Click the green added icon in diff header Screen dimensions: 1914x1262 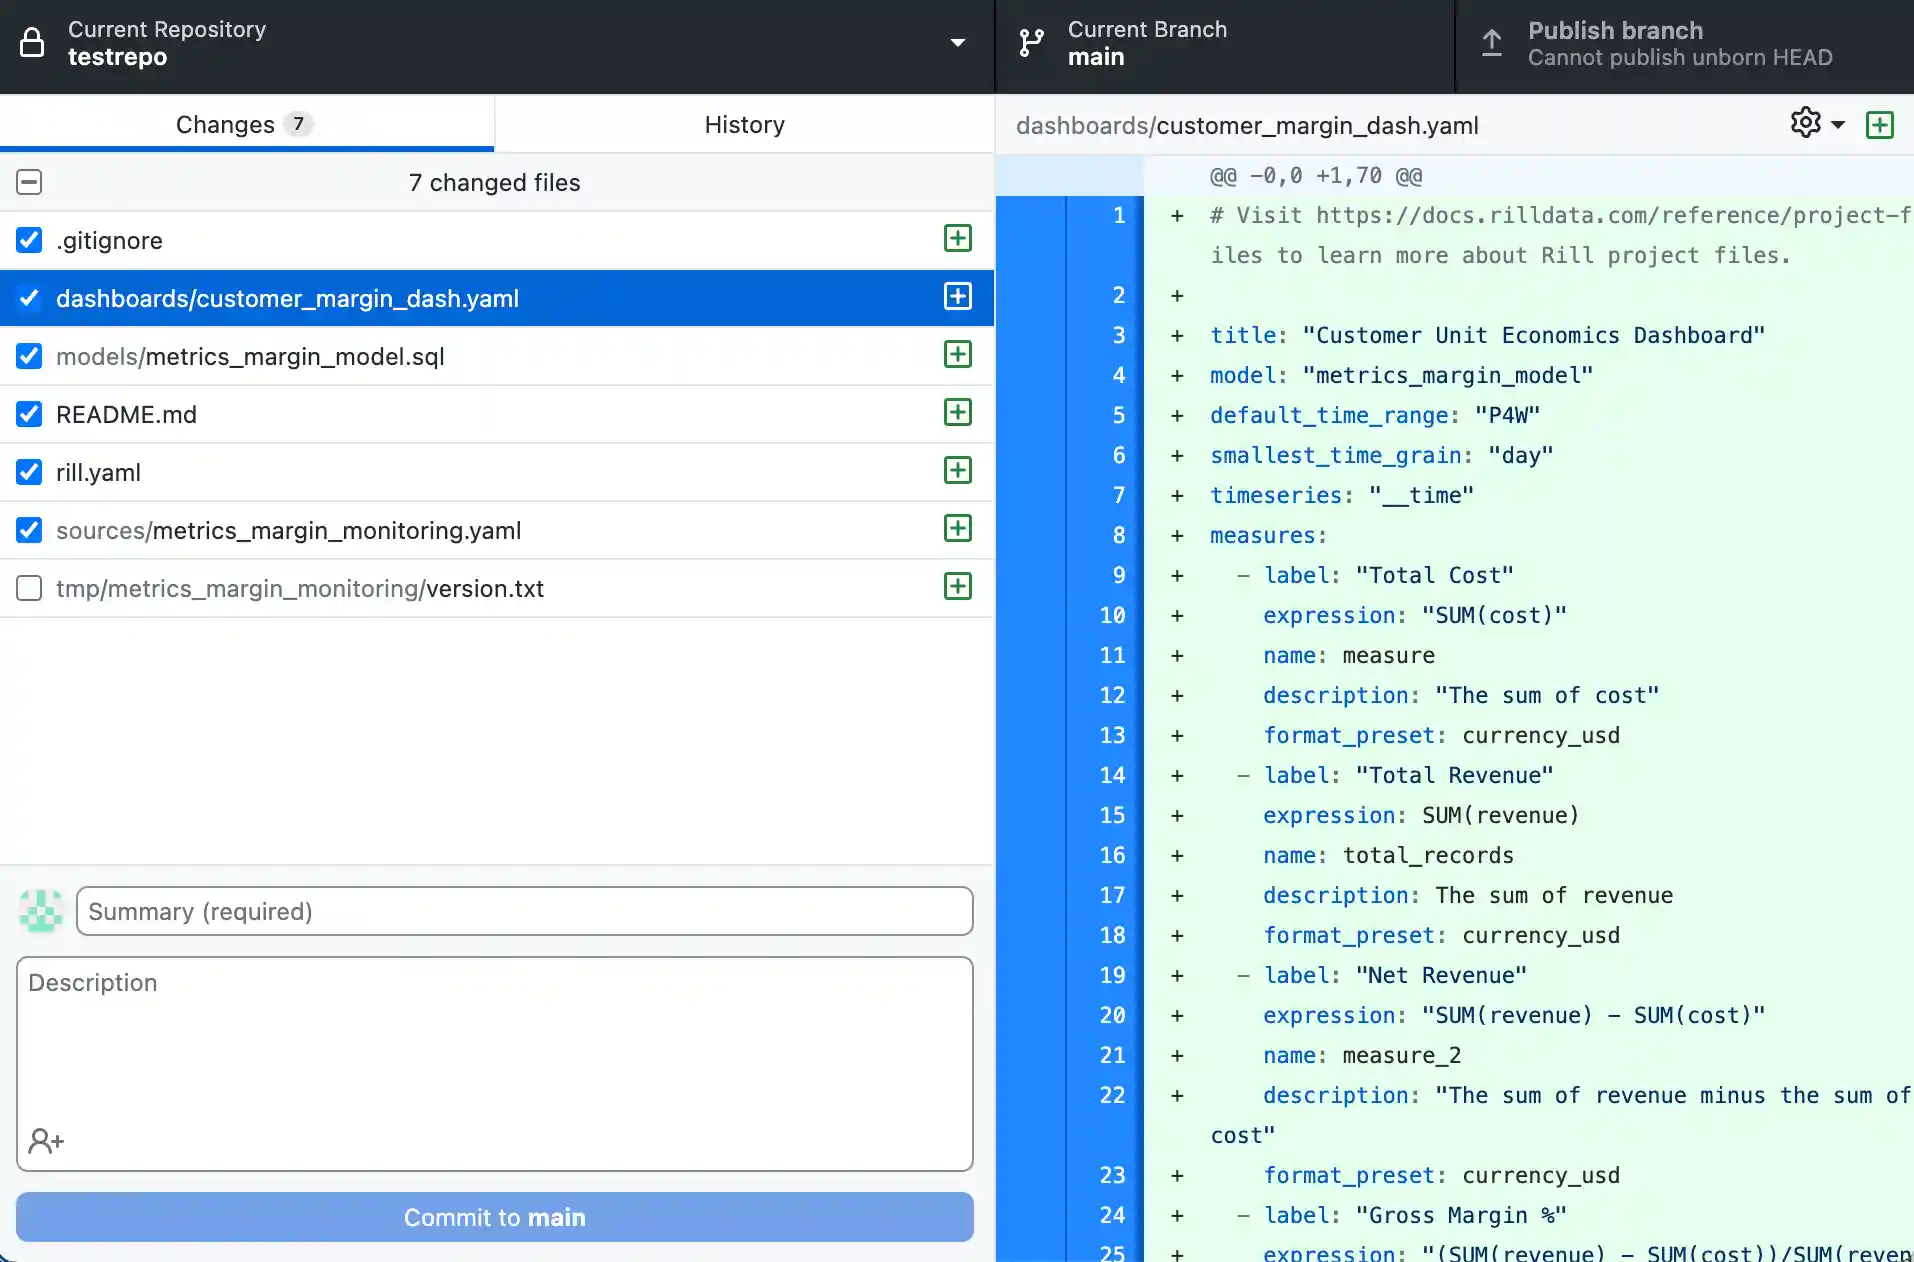click(x=1879, y=125)
